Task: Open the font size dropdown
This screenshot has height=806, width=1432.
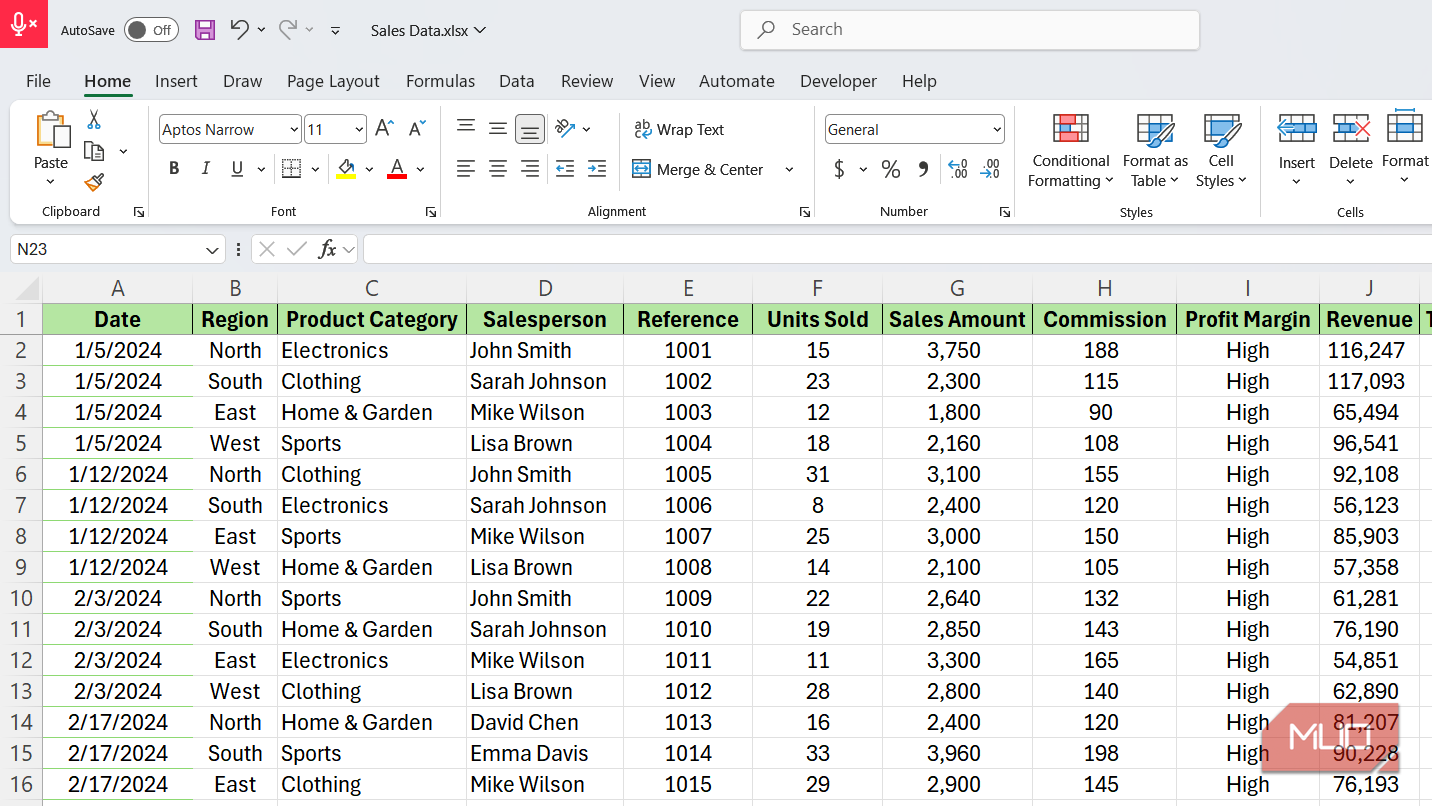Action: [x=359, y=129]
